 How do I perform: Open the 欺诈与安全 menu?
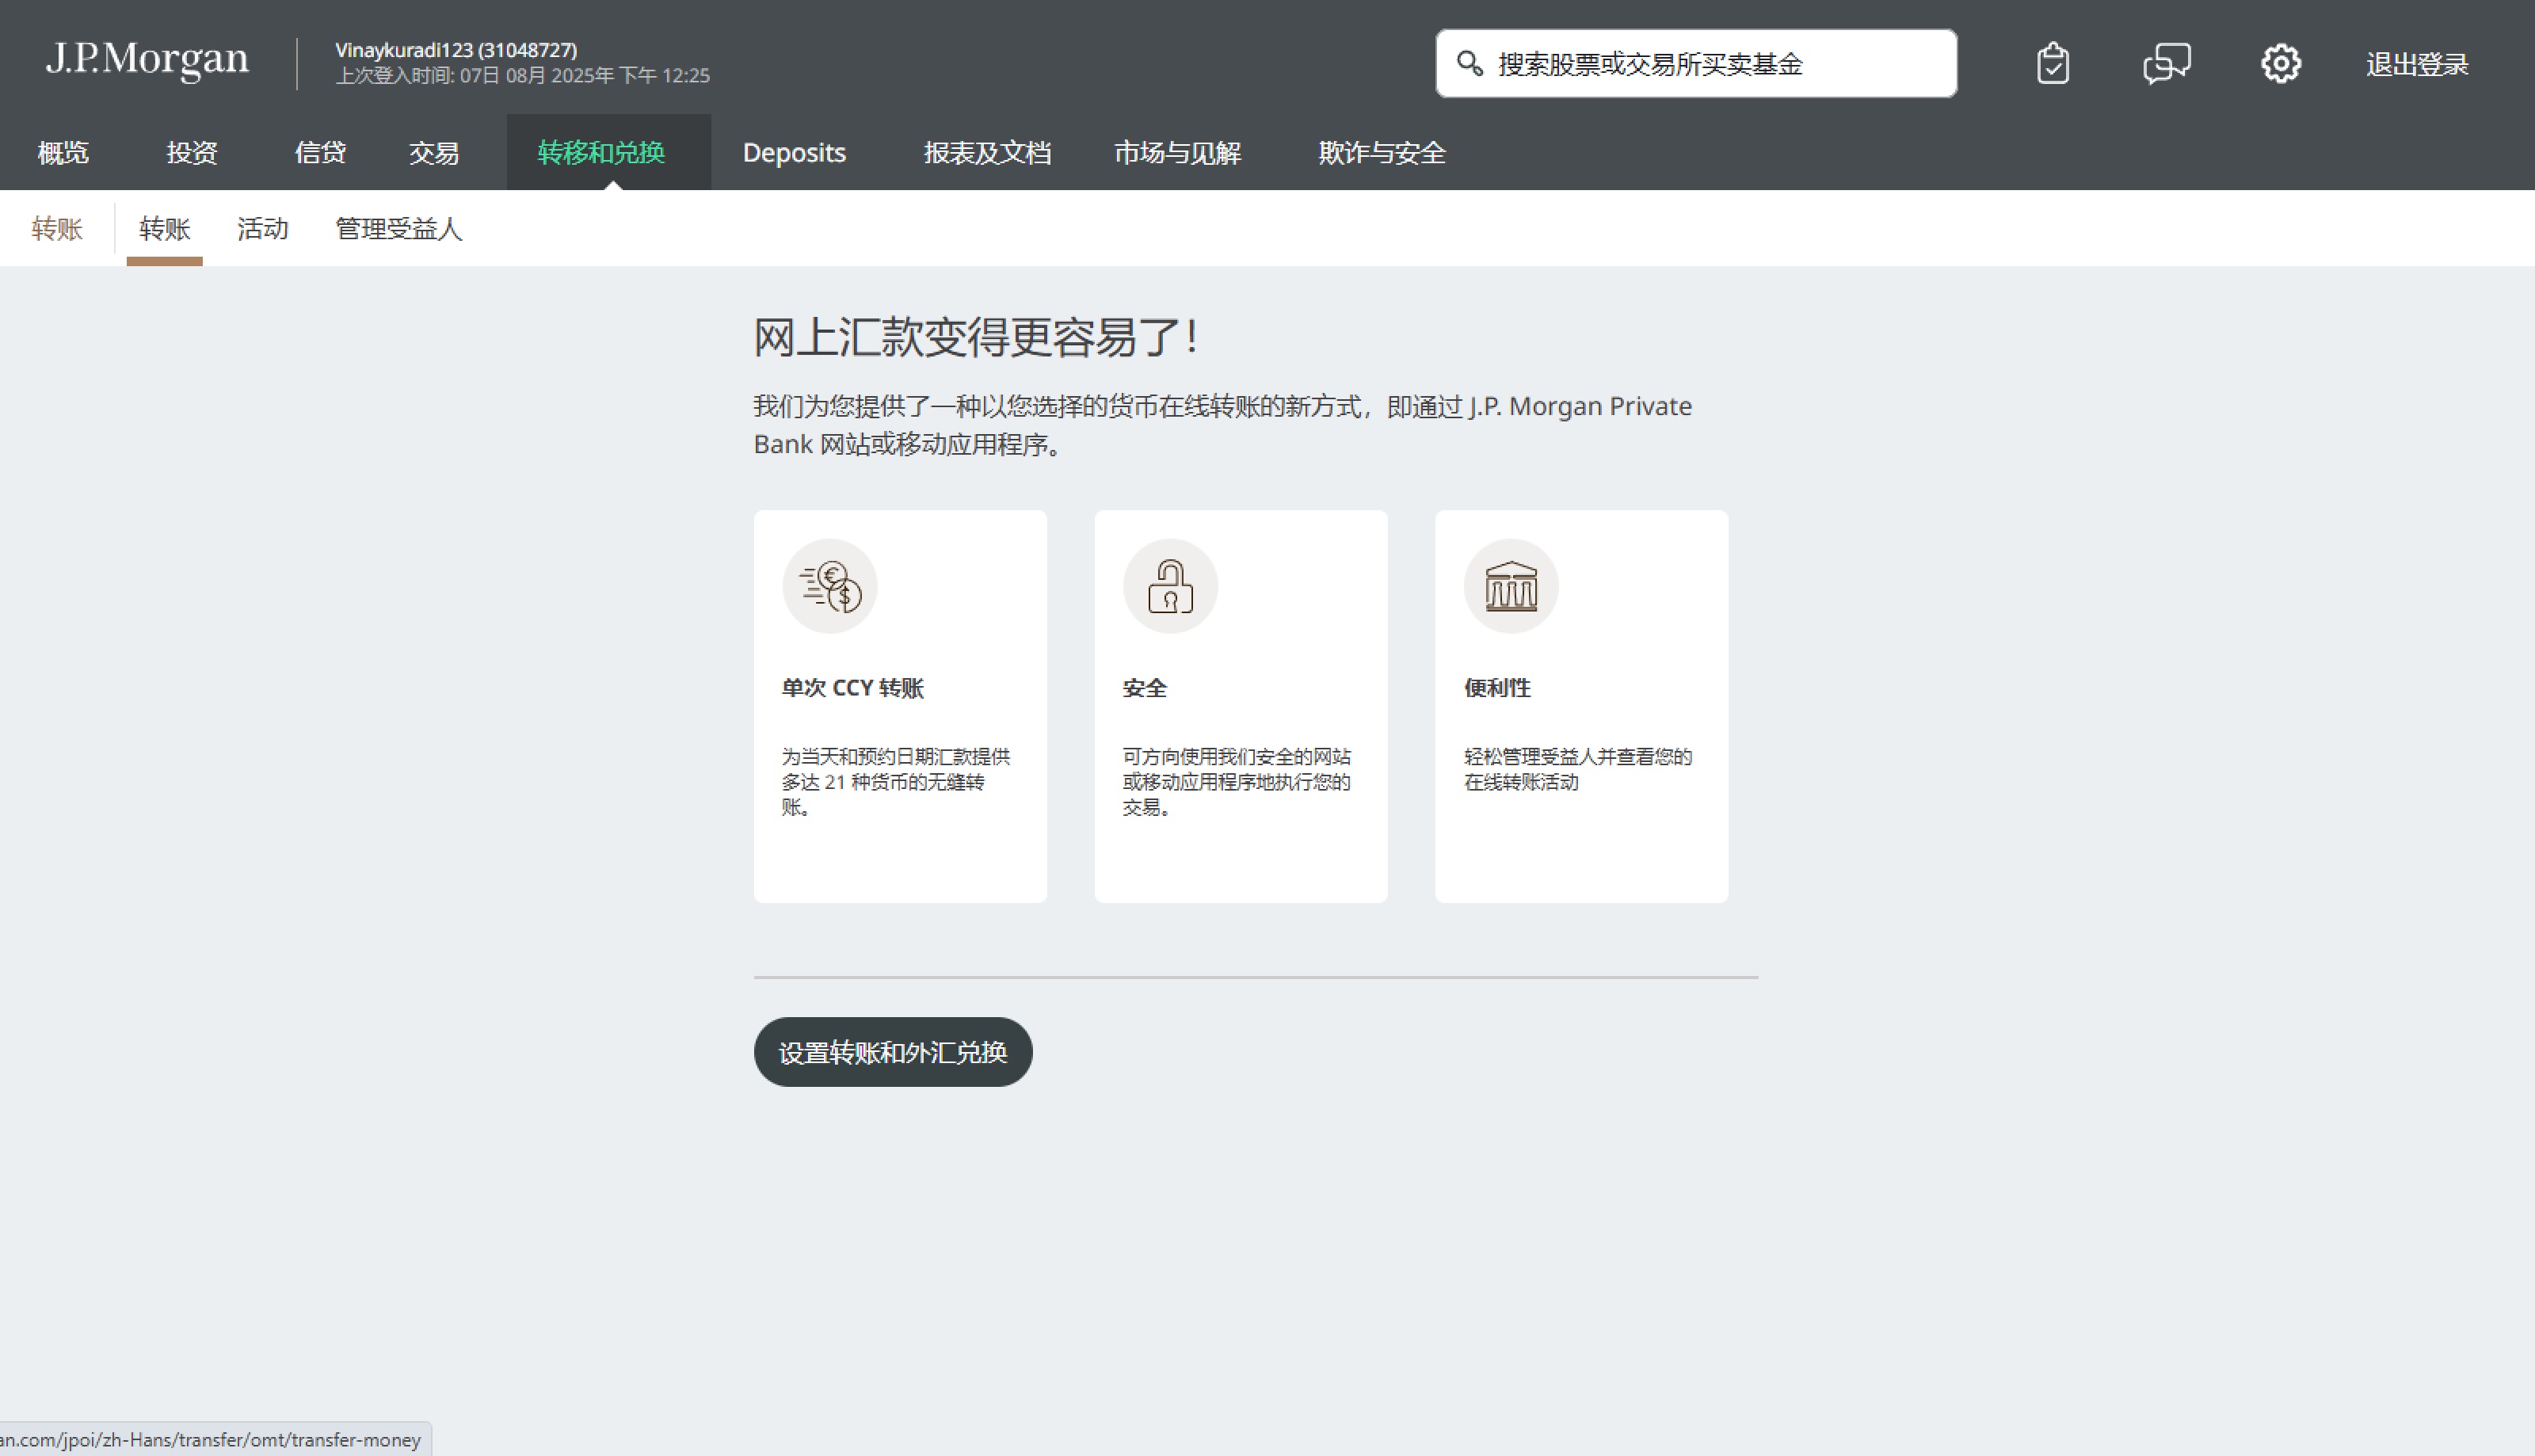coord(1382,153)
